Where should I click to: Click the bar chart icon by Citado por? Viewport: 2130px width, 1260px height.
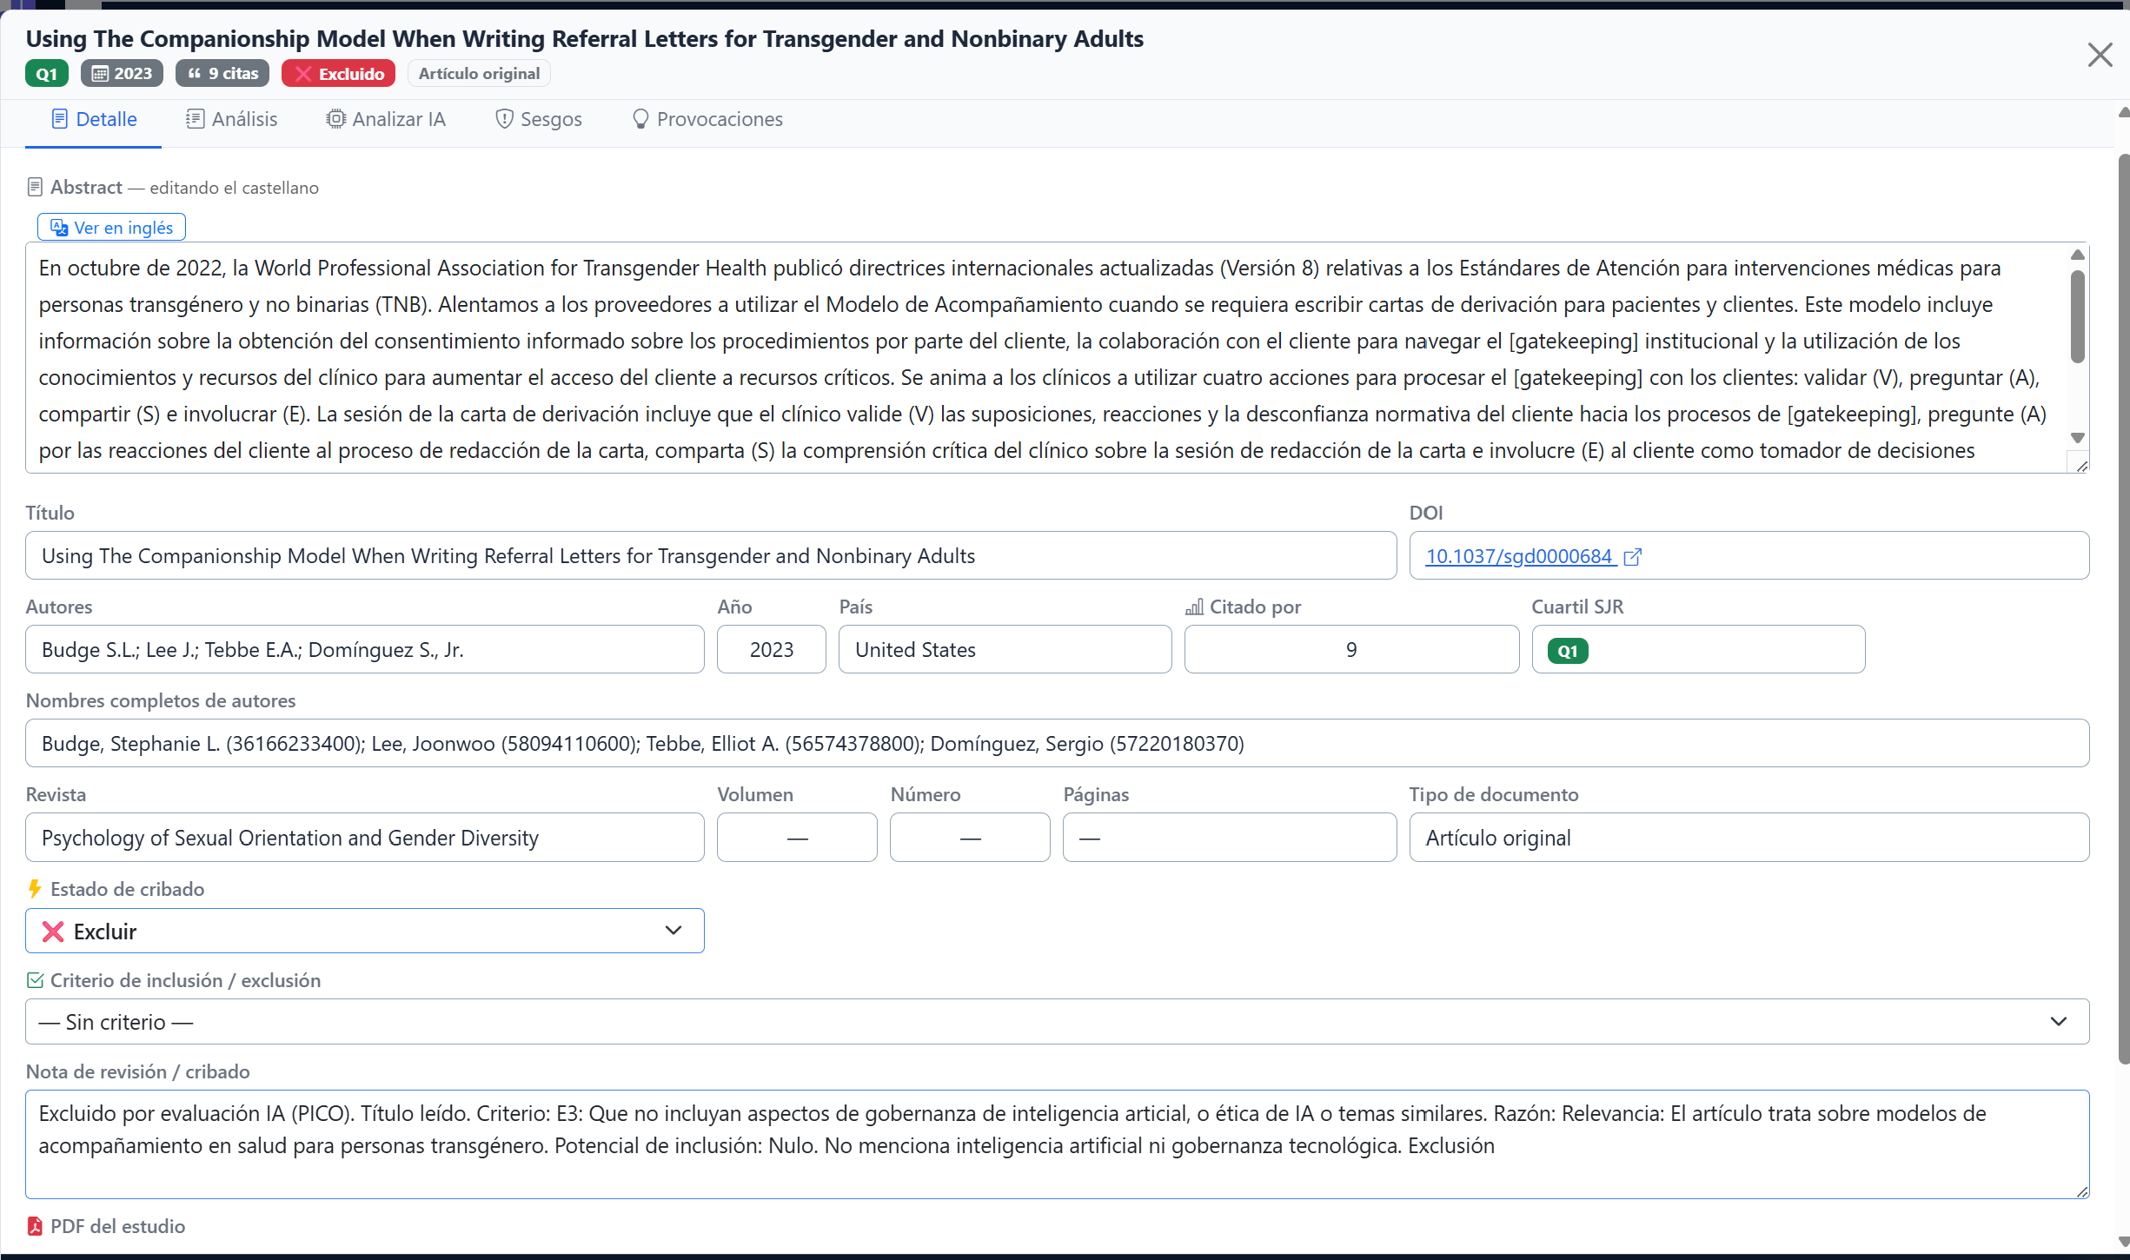click(1194, 607)
